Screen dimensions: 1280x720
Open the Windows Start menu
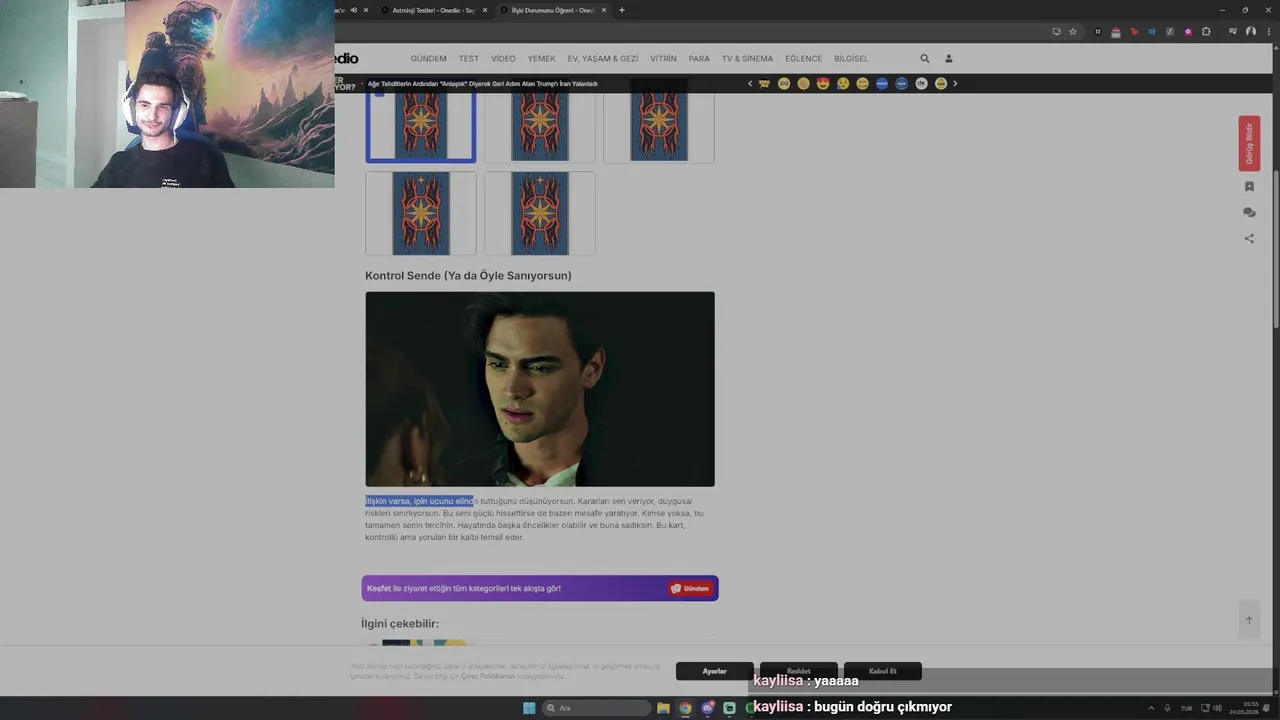point(529,708)
